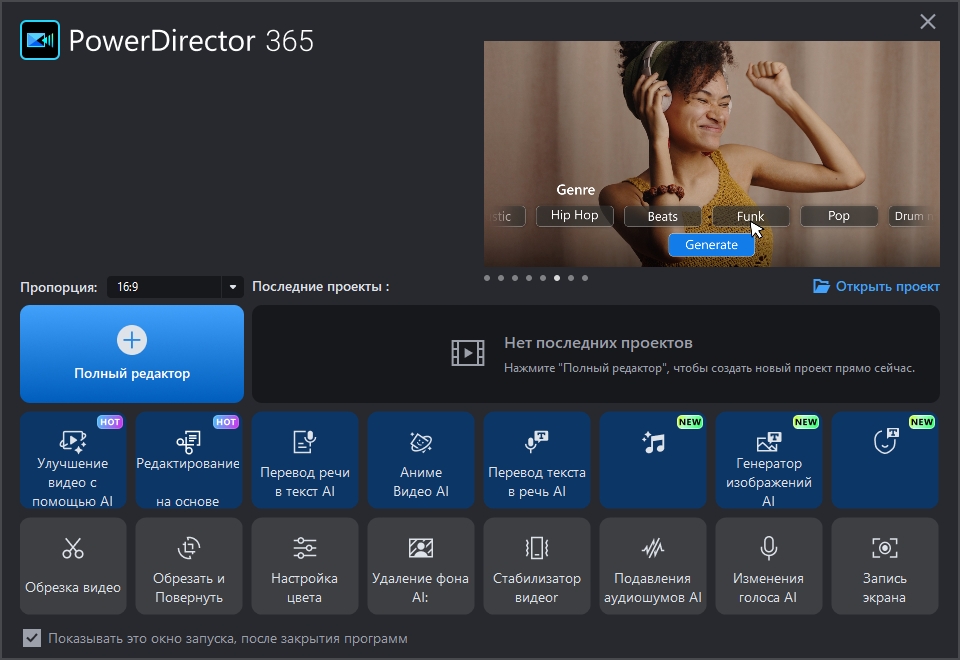Expand the aspect ratio dropdown arrow
The height and width of the screenshot is (660, 960).
tap(233, 287)
